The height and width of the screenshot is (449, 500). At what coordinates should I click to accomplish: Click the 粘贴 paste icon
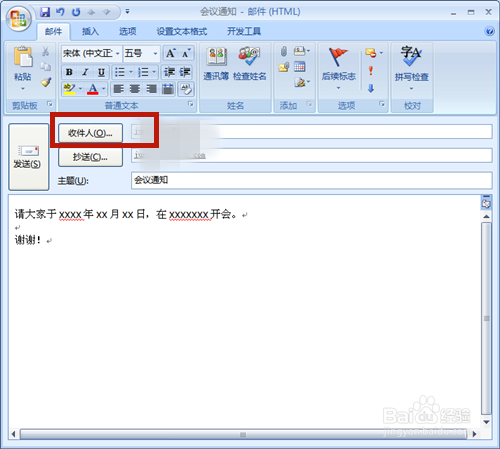click(x=23, y=56)
